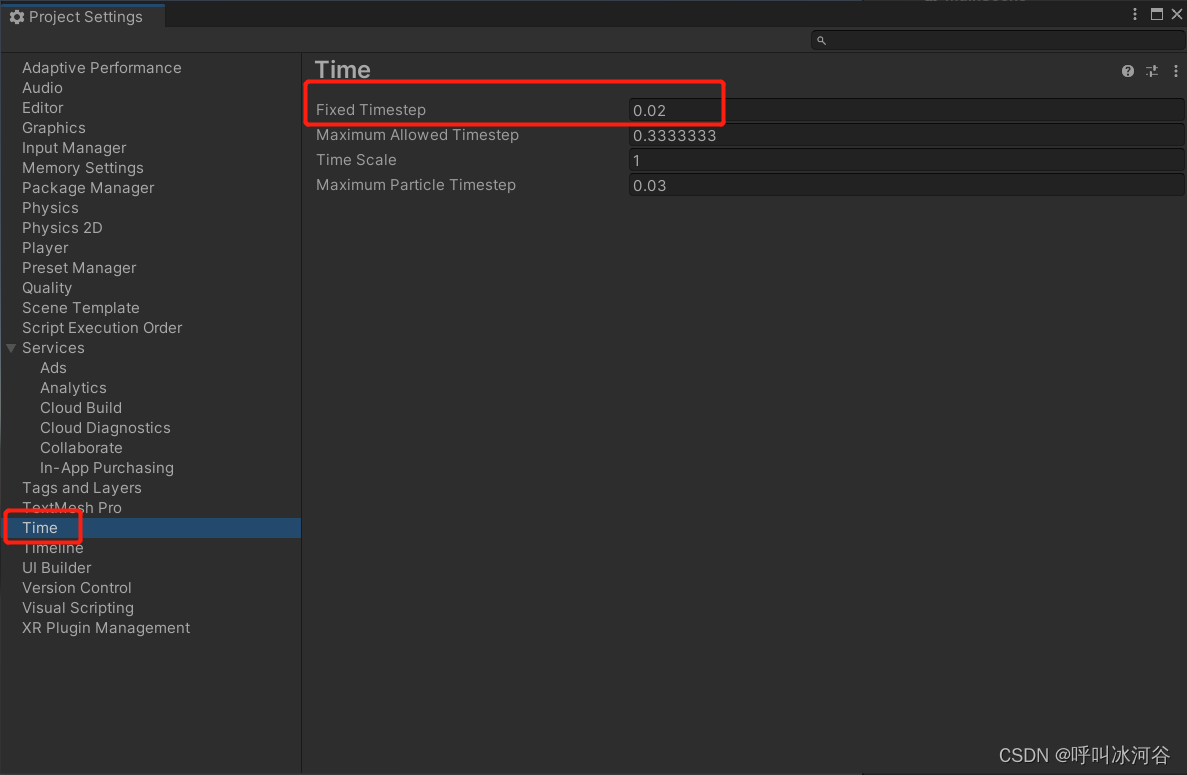The height and width of the screenshot is (775, 1187).
Task: Select the Fixed Timestep label
Action: pyautogui.click(x=371, y=110)
